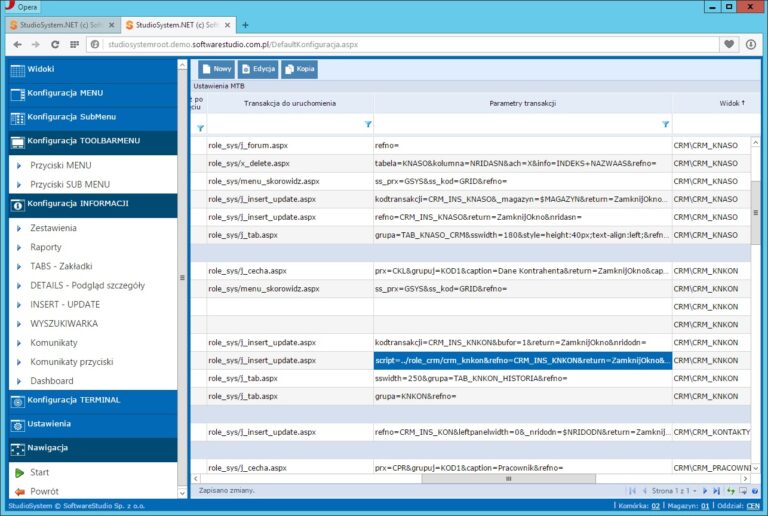Select the role_sys/x_delete.aspx cell

(x=290, y=164)
